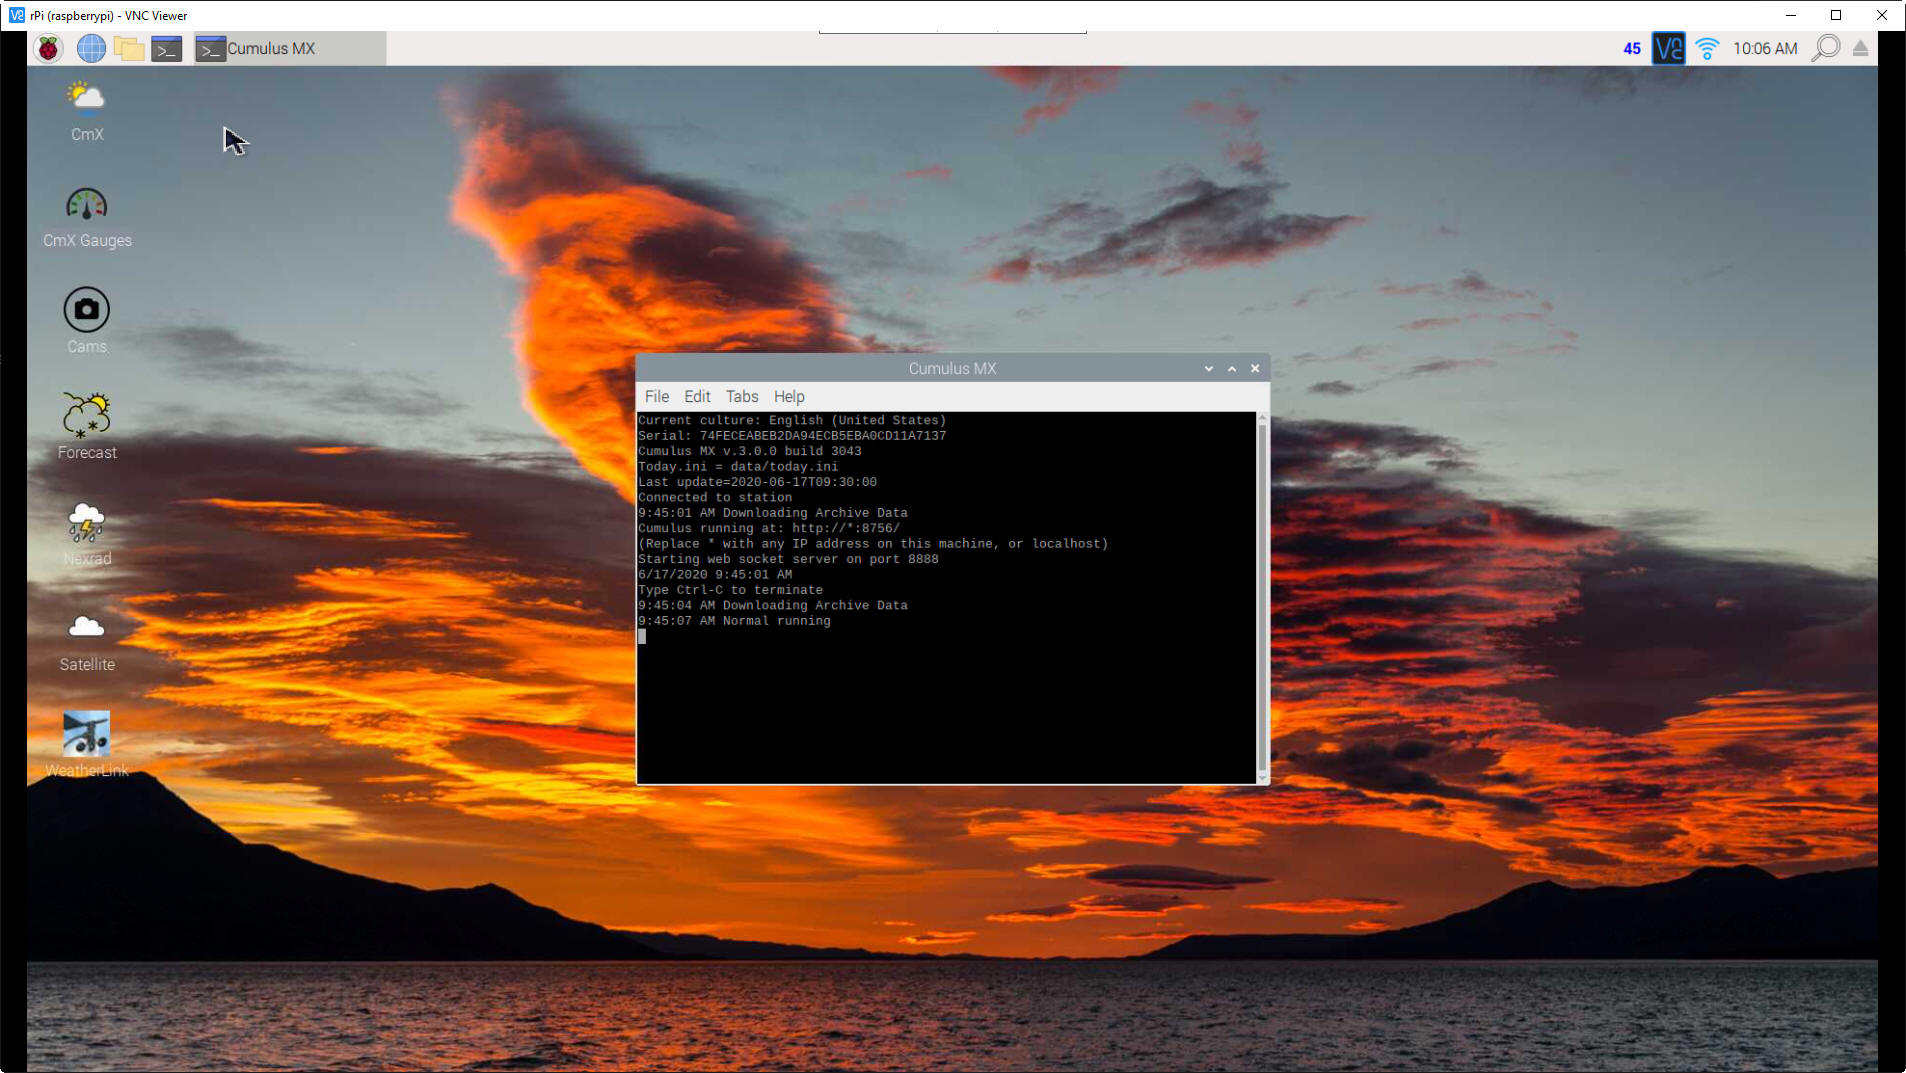The height and width of the screenshot is (1073, 1906).
Task: Click the 'Today.ini = data/today.ini' line
Action: 738,467
